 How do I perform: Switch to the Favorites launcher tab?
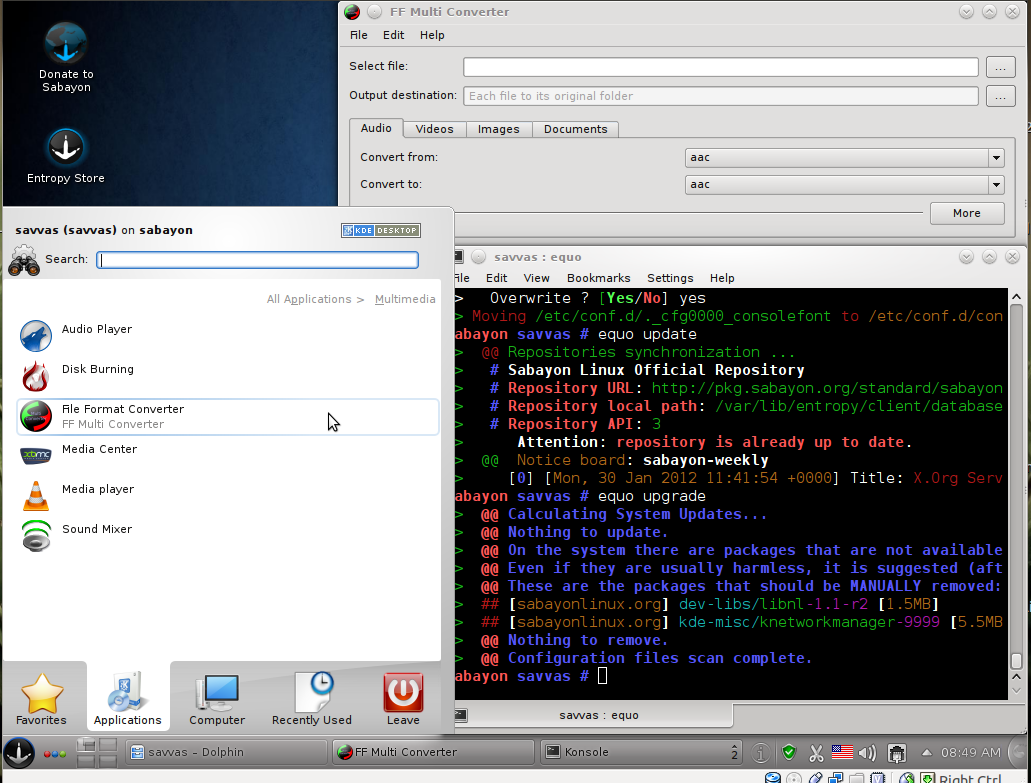(x=42, y=699)
